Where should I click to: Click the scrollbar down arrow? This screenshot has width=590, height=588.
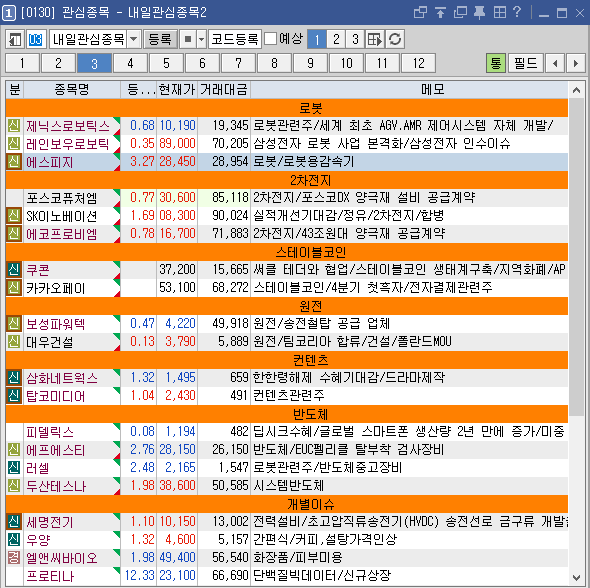point(576,577)
